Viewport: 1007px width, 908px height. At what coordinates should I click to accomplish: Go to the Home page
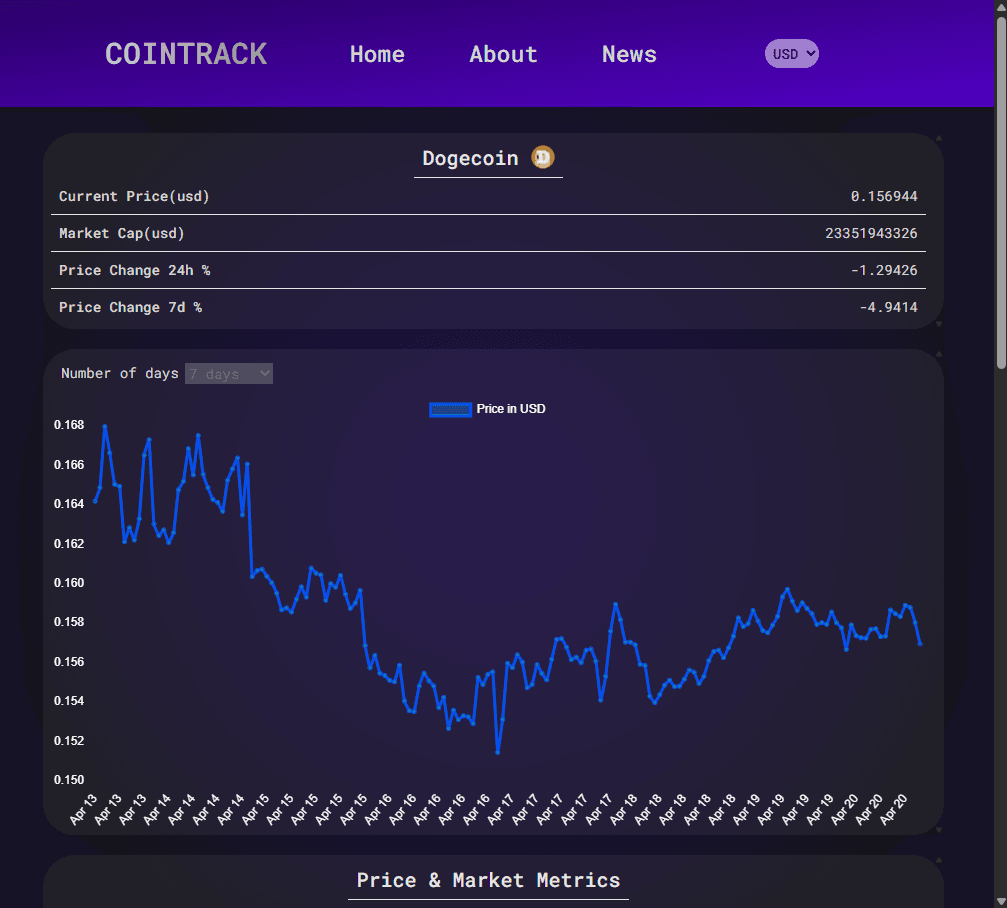[377, 55]
